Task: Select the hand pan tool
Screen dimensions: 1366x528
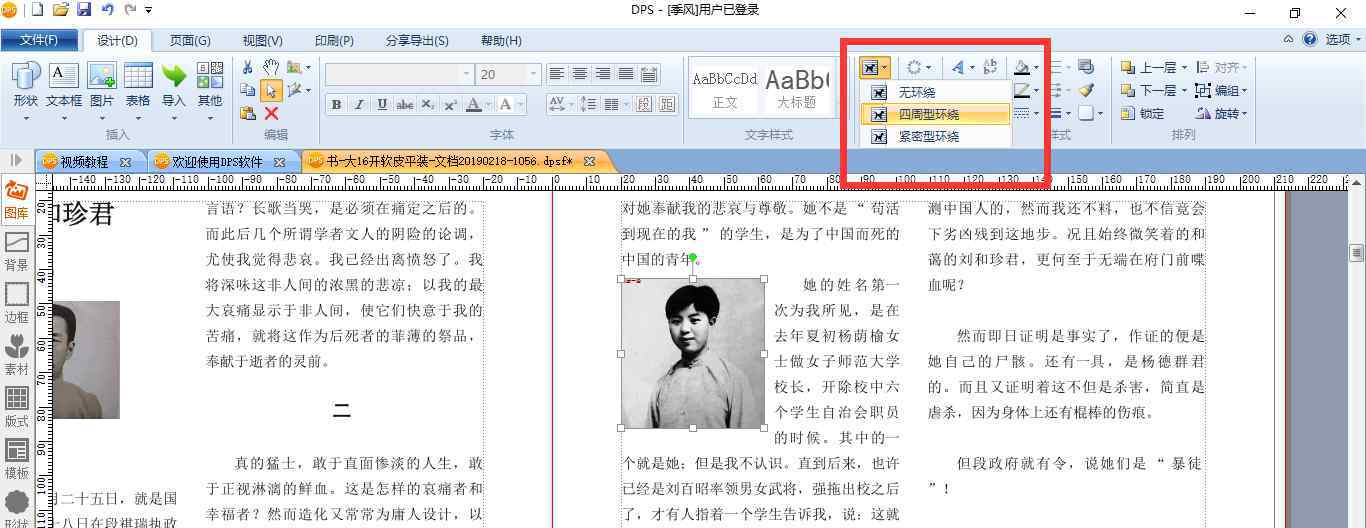Action: (x=270, y=67)
